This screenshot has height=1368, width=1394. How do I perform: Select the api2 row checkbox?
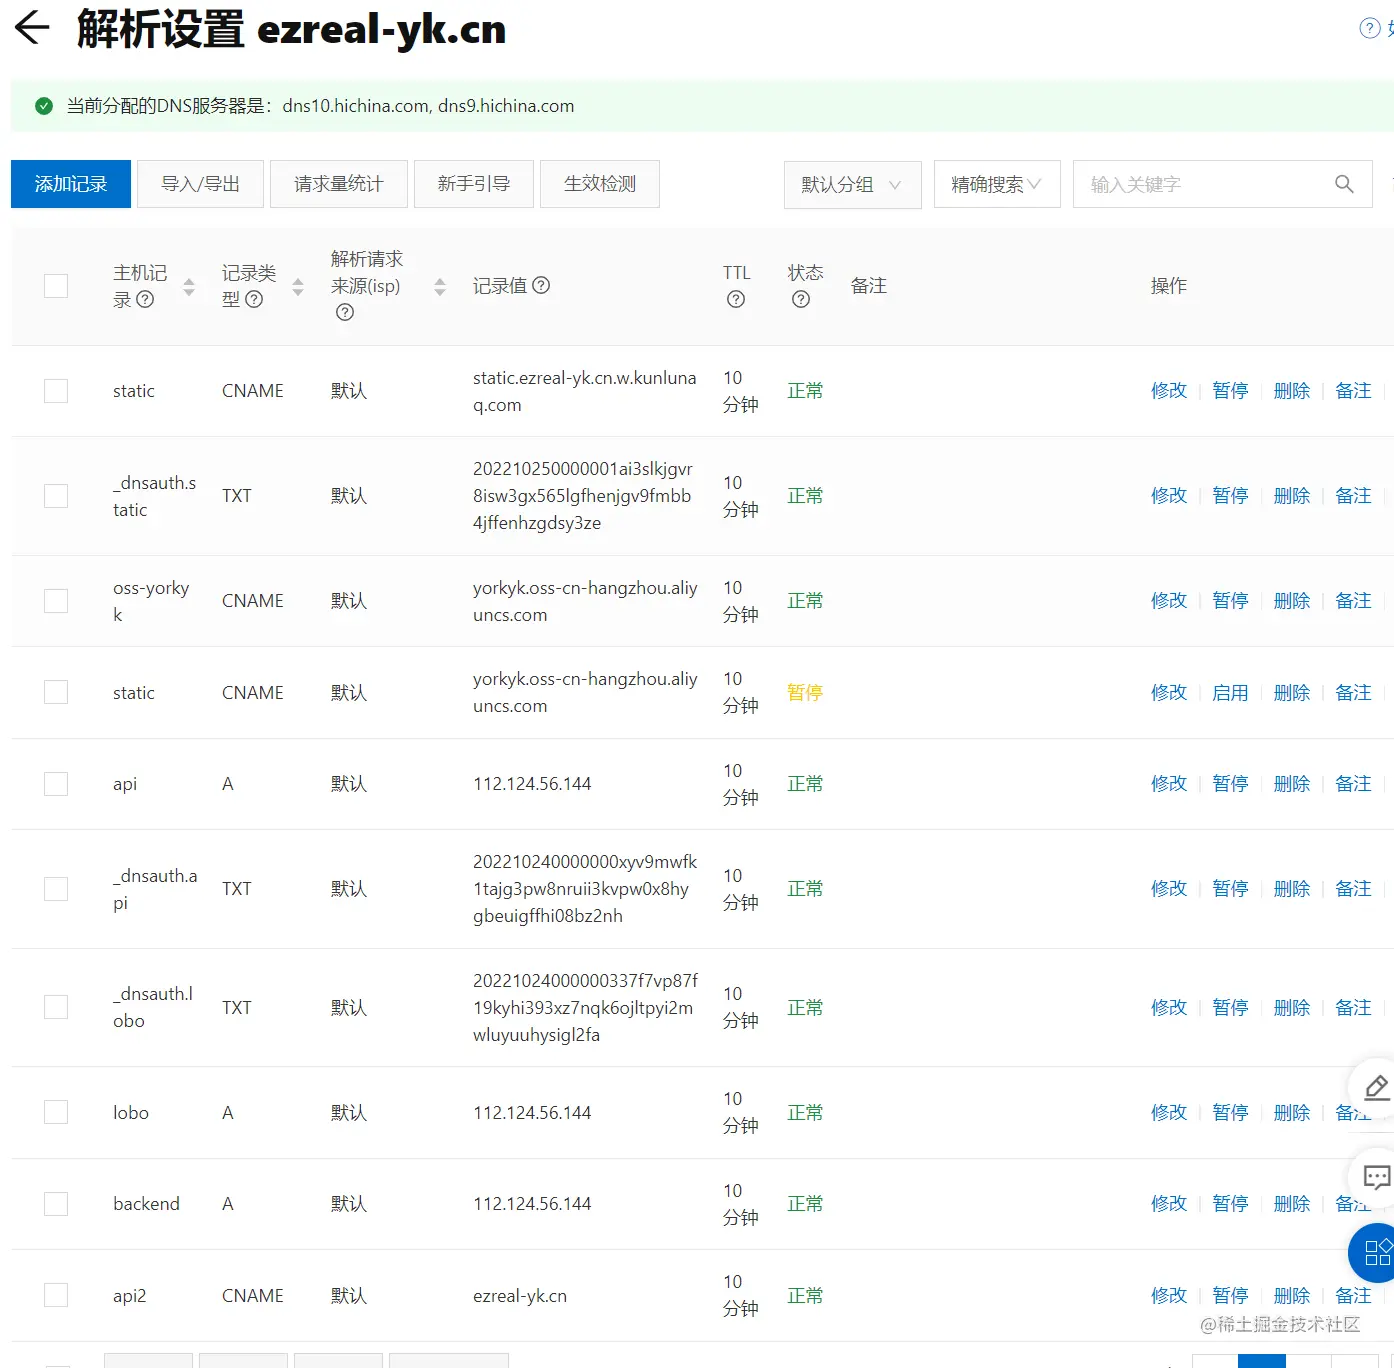click(x=56, y=1295)
